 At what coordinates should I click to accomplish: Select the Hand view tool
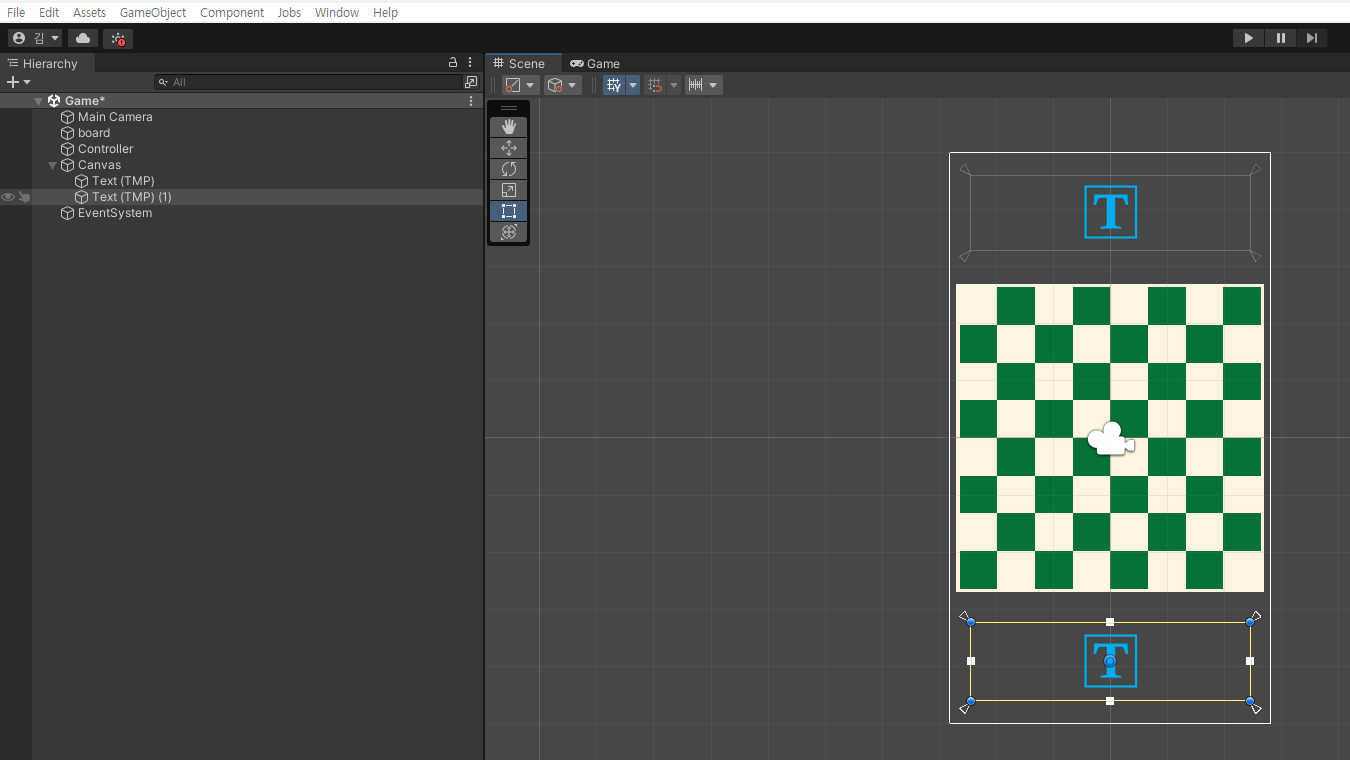[508, 127]
